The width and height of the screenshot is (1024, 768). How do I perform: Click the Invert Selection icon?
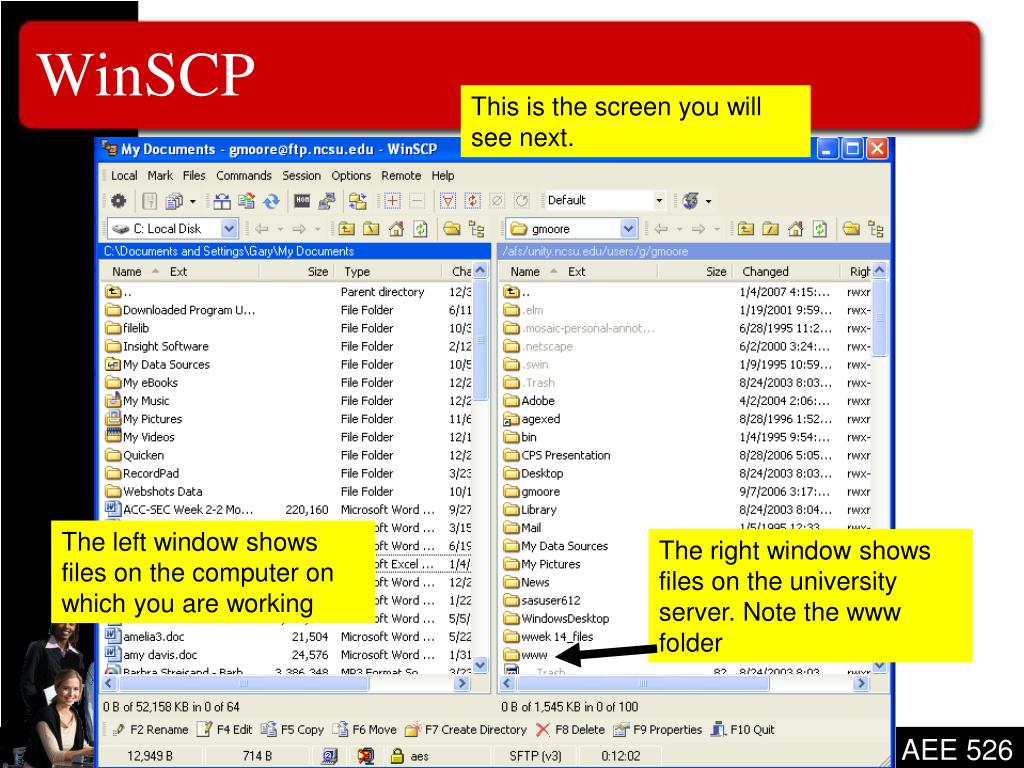[x=472, y=200]
